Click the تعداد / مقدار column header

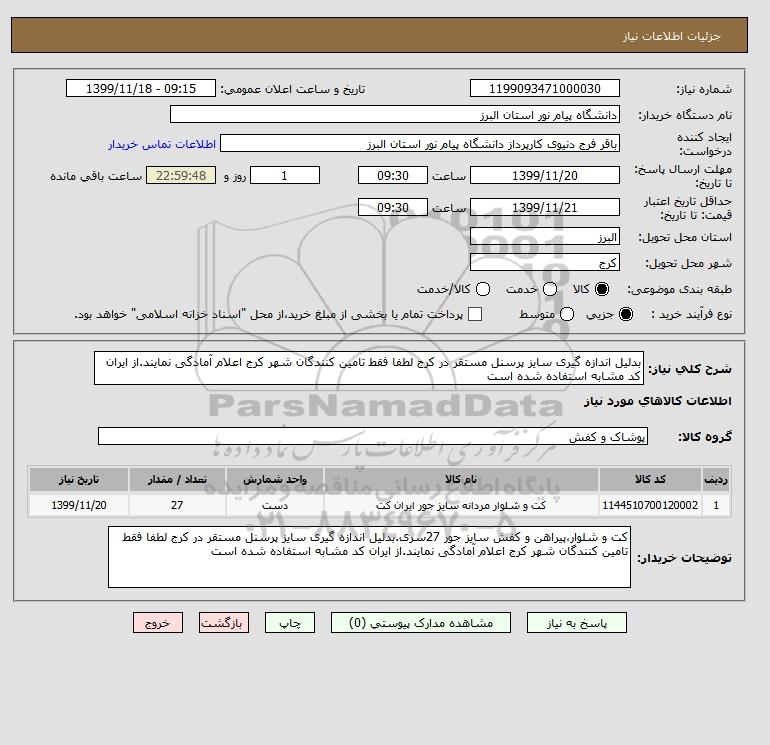[177, 479]
